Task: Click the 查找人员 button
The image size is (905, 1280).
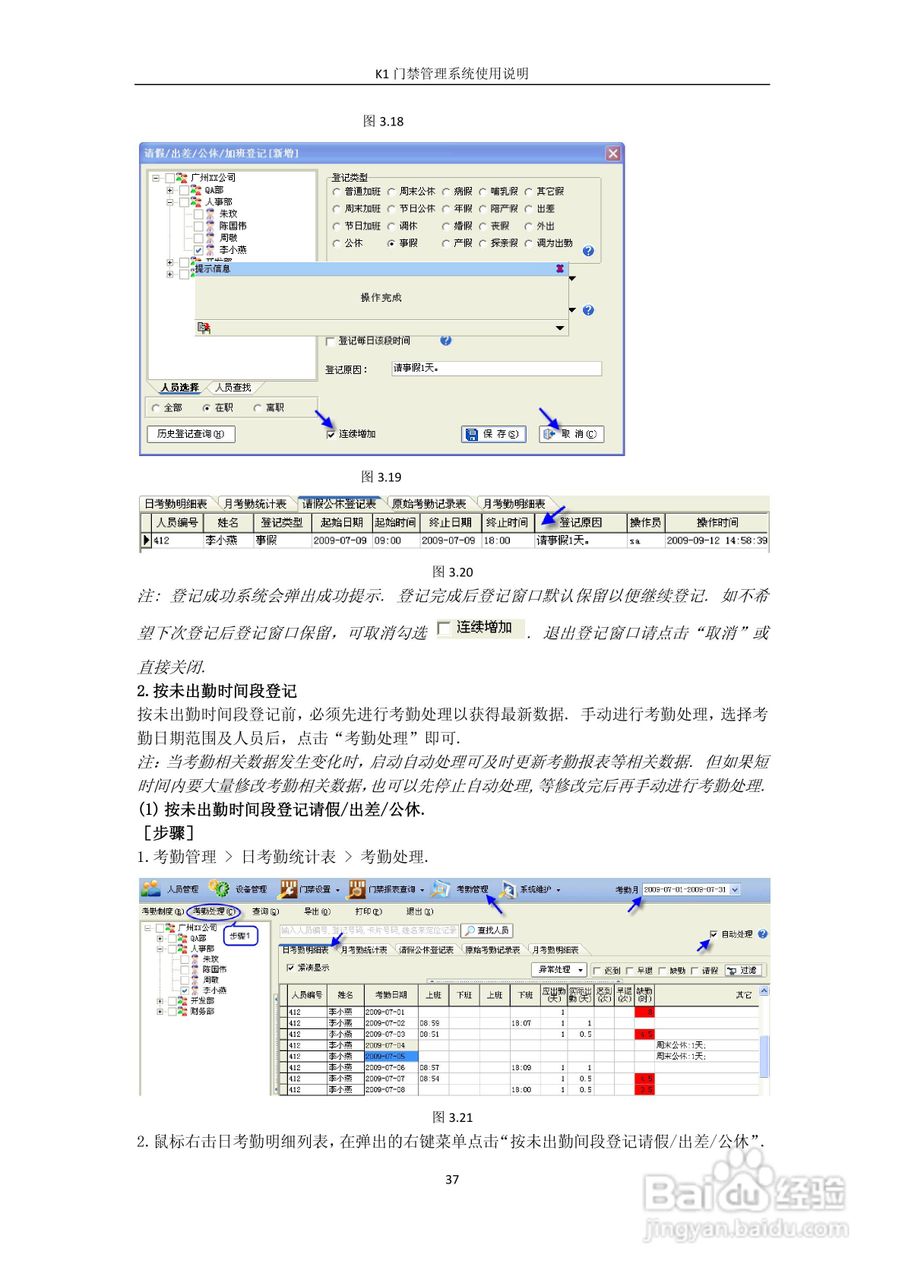Action: 486,930
